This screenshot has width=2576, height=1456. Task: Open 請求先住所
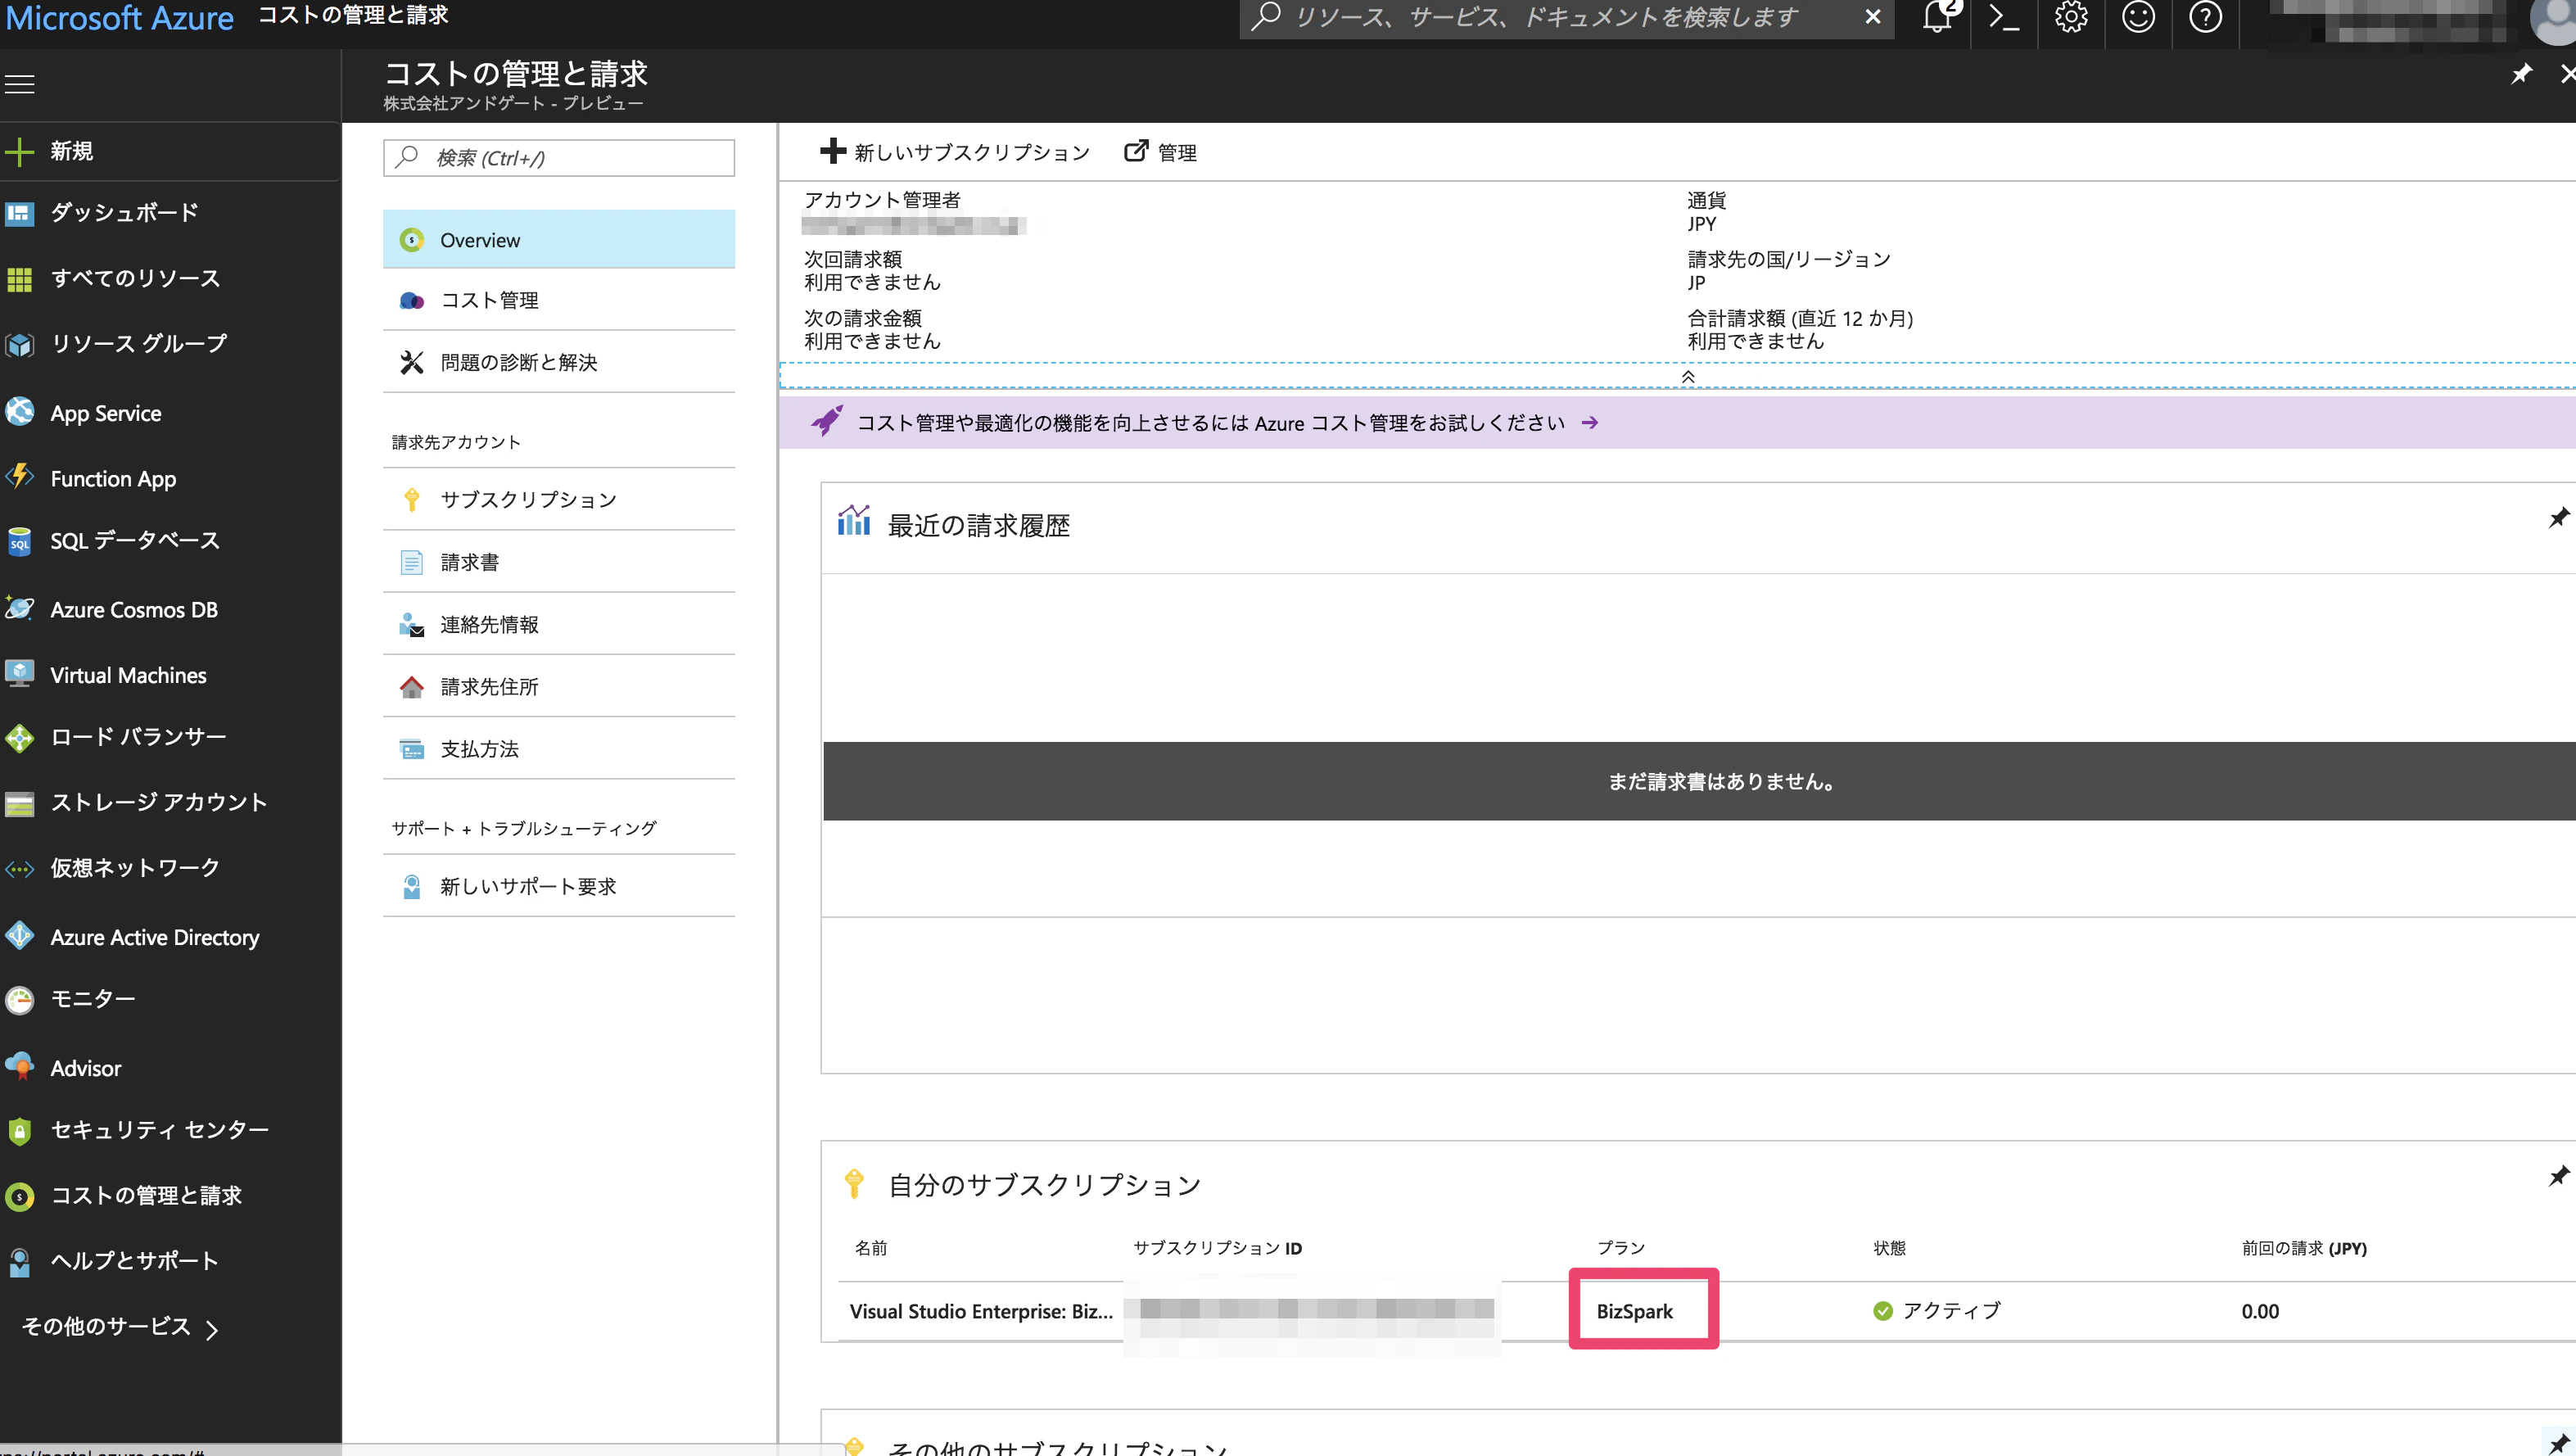point(559,687)
